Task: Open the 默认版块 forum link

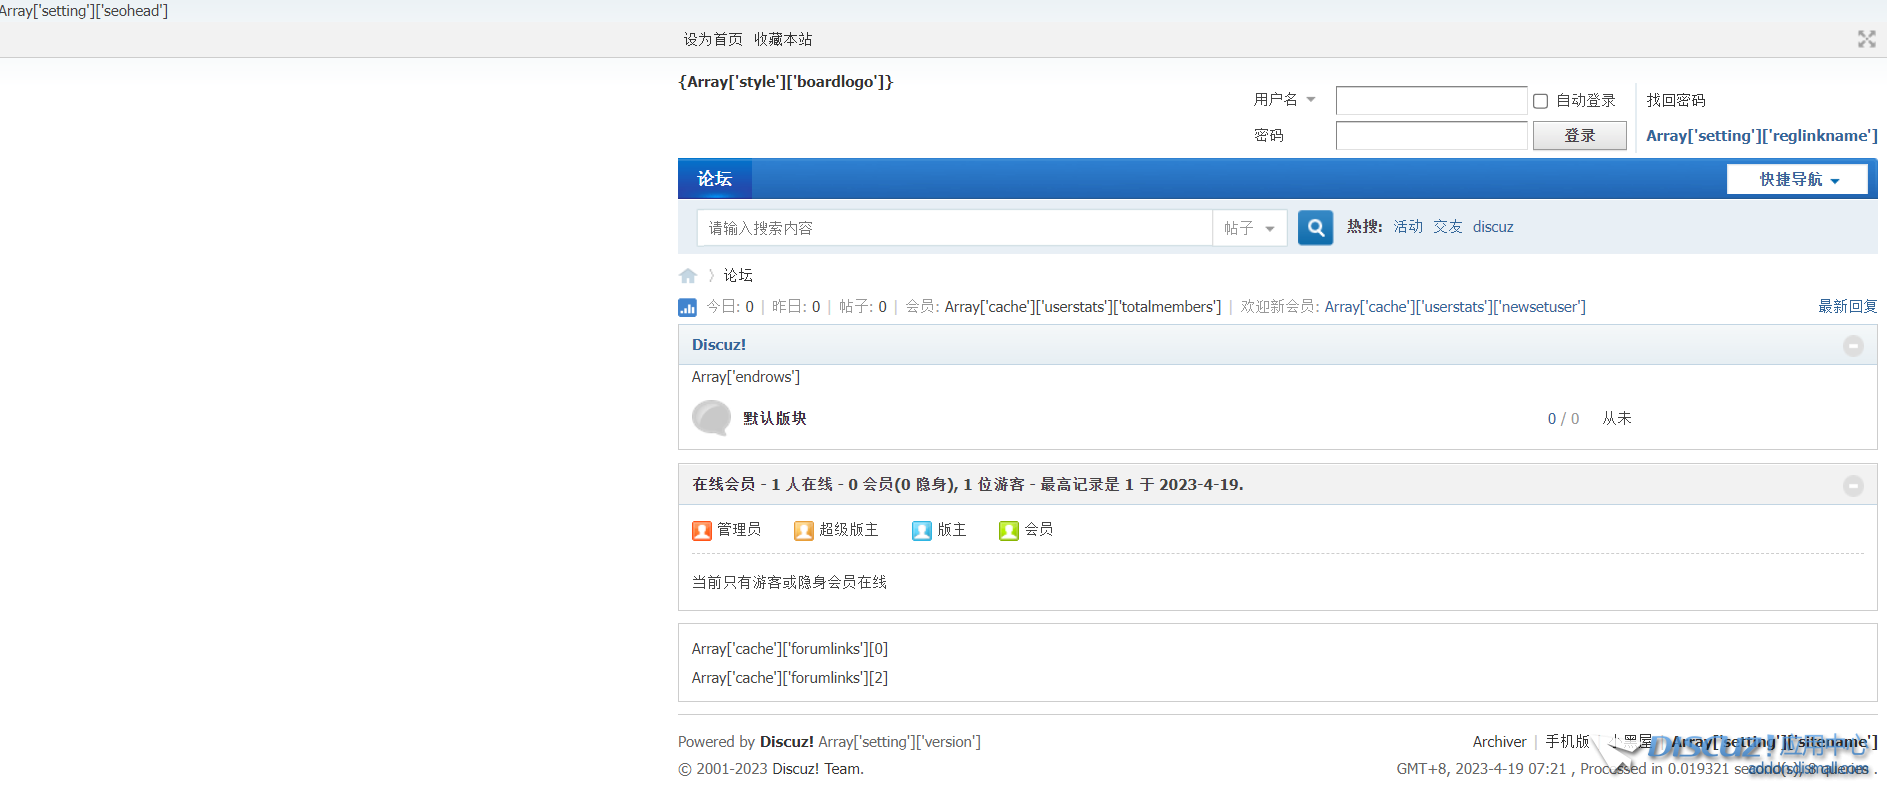Action: [x=775, y=418]
